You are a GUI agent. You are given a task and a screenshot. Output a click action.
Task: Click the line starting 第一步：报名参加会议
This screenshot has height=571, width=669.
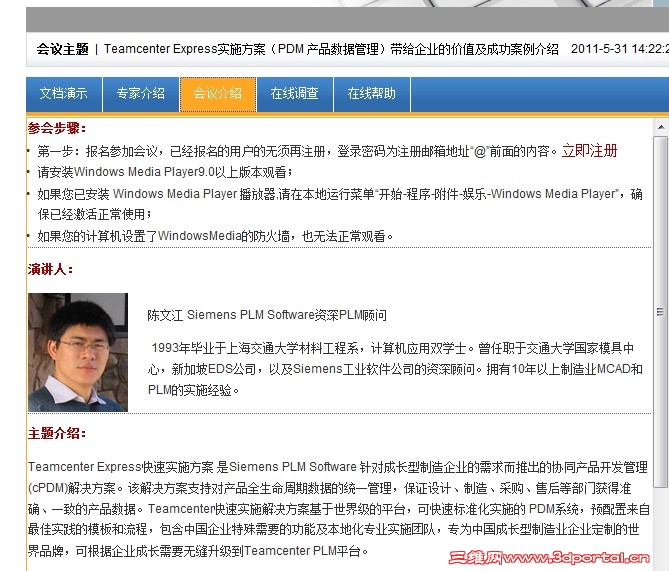pyautogui.click(x=297, y=151)
